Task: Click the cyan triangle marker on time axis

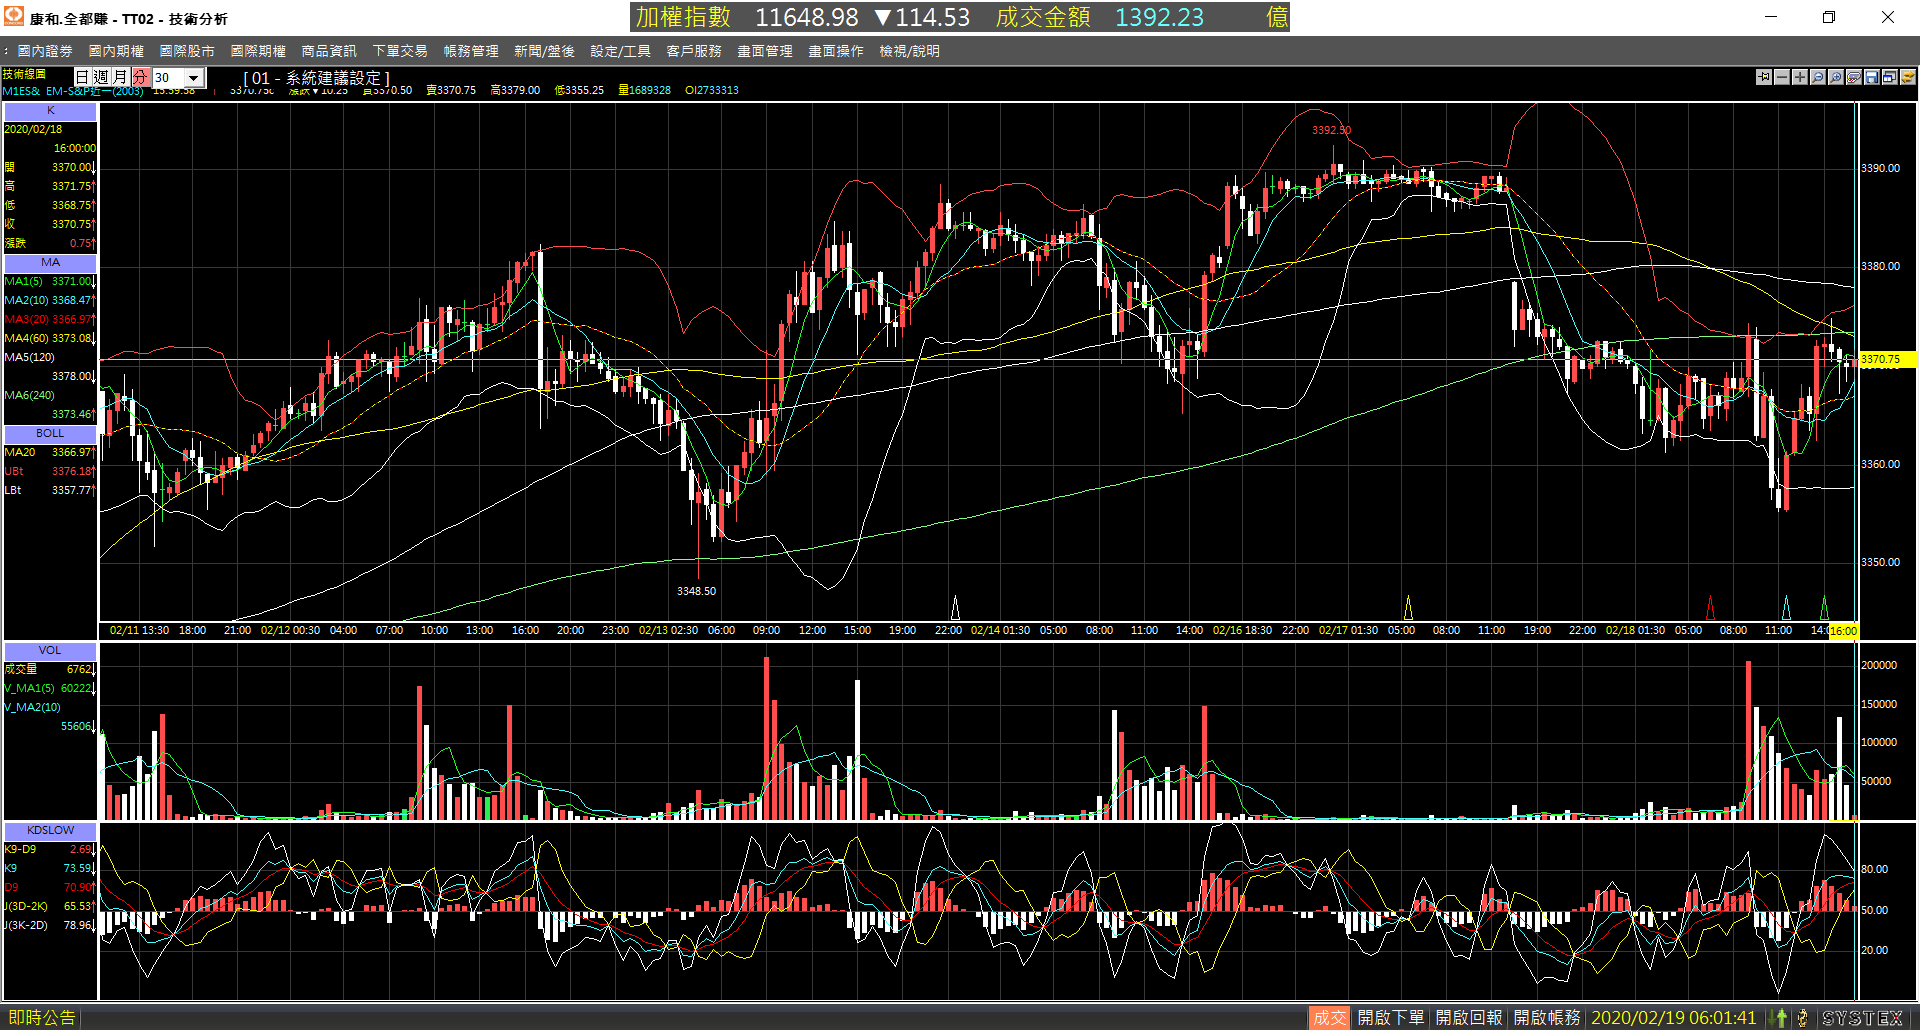Action: click(x=1787, y=608)
